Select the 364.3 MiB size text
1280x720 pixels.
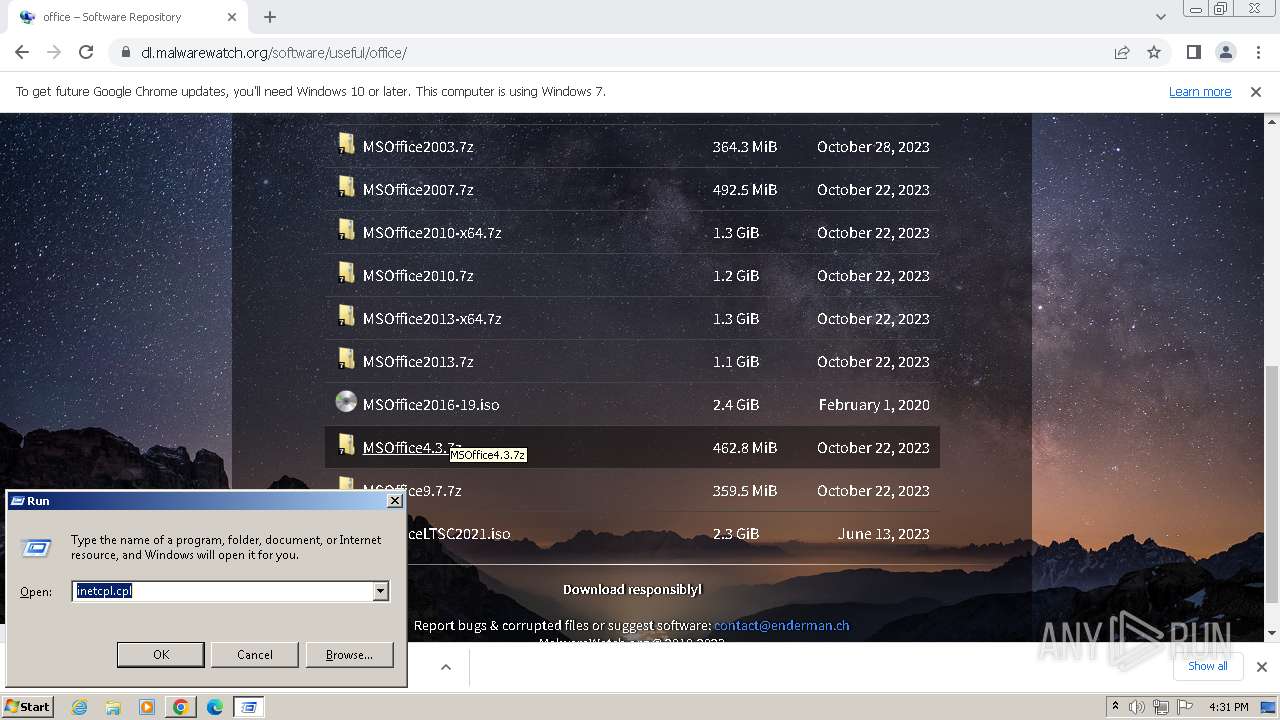(744, 146)
